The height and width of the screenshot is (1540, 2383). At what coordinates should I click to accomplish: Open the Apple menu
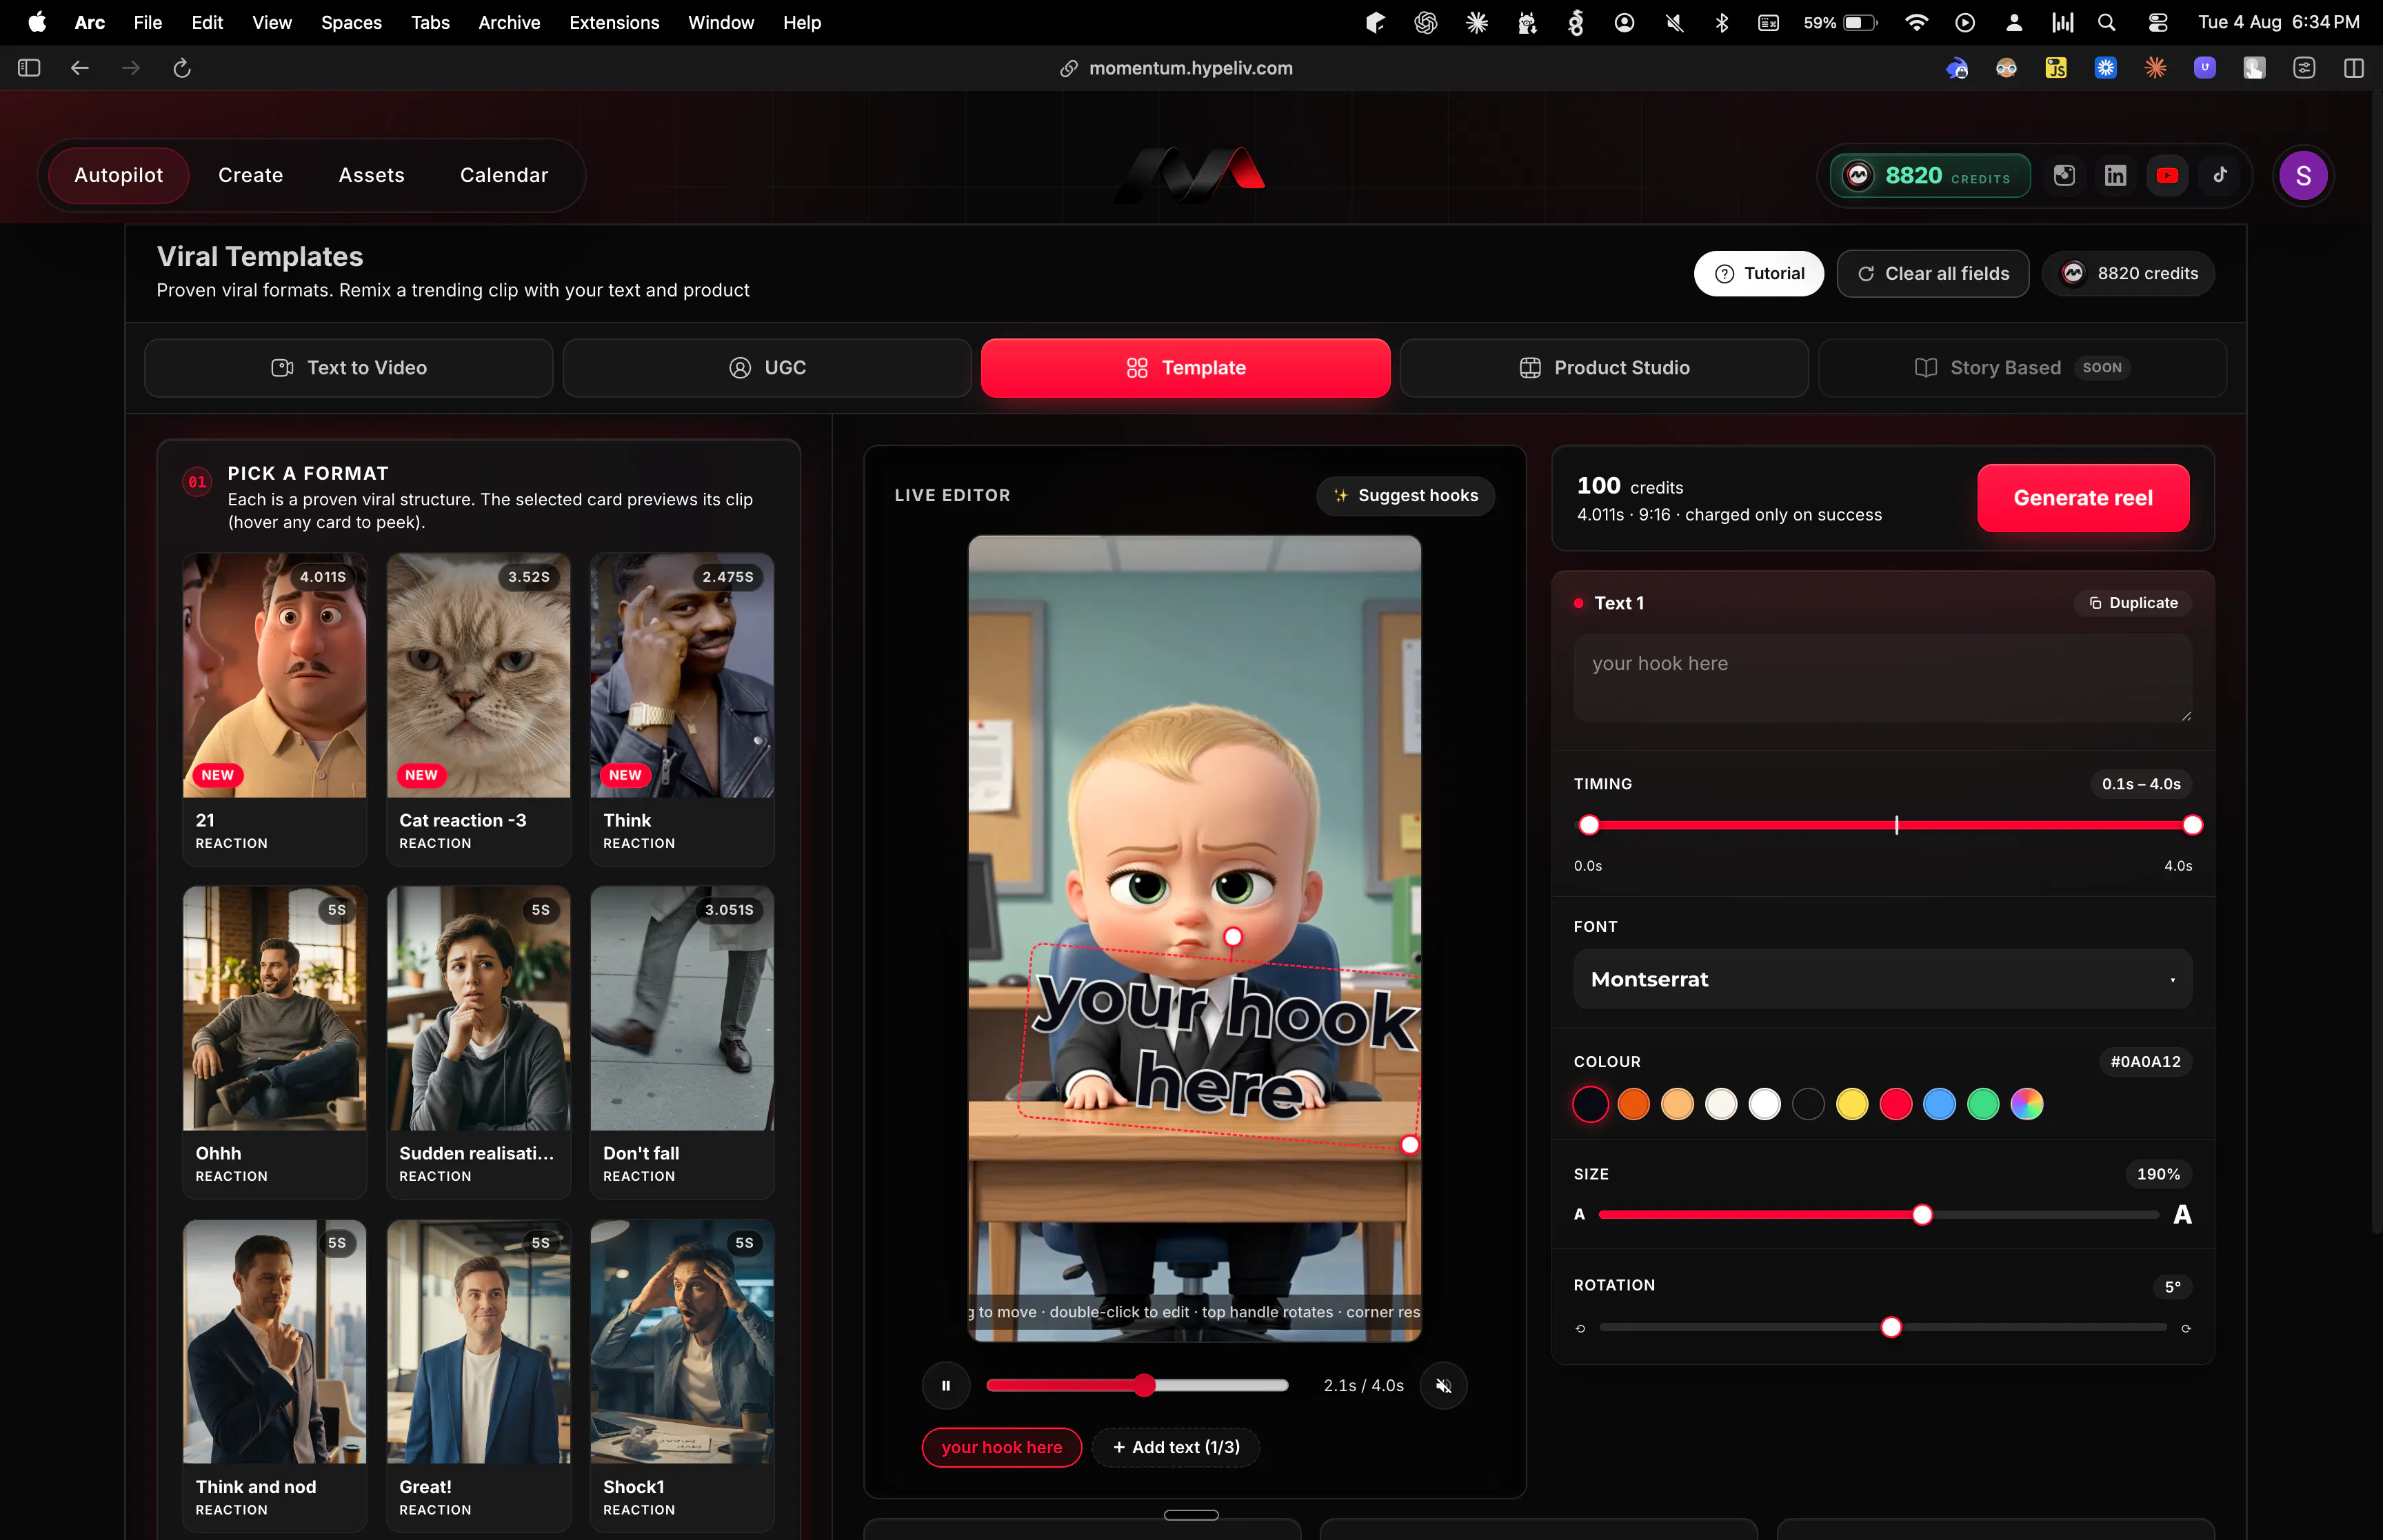37,22
